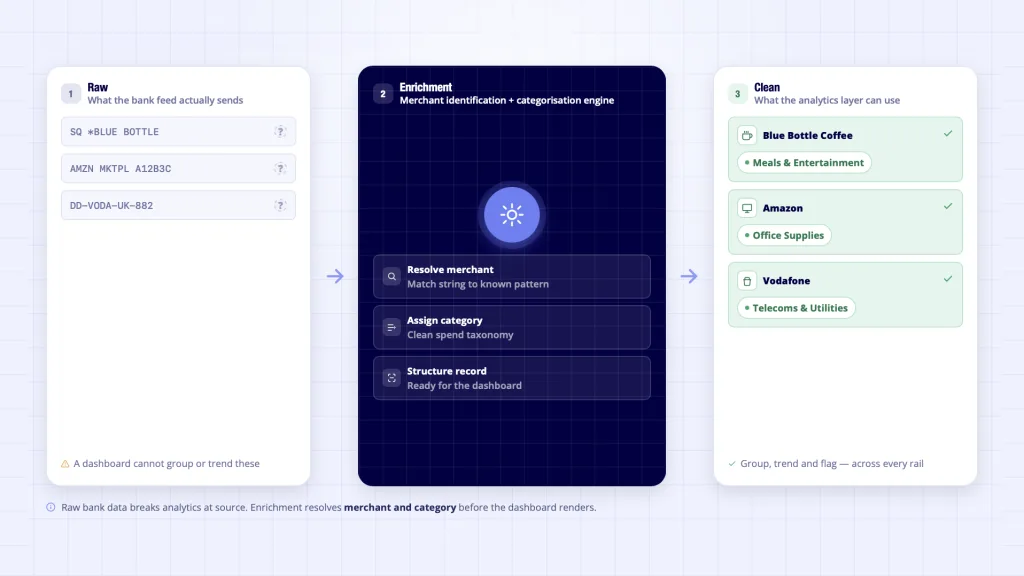Click 'Group, trend and flag — across every rail'
The image size is (1024, 576).
click(x=832, y=464)
